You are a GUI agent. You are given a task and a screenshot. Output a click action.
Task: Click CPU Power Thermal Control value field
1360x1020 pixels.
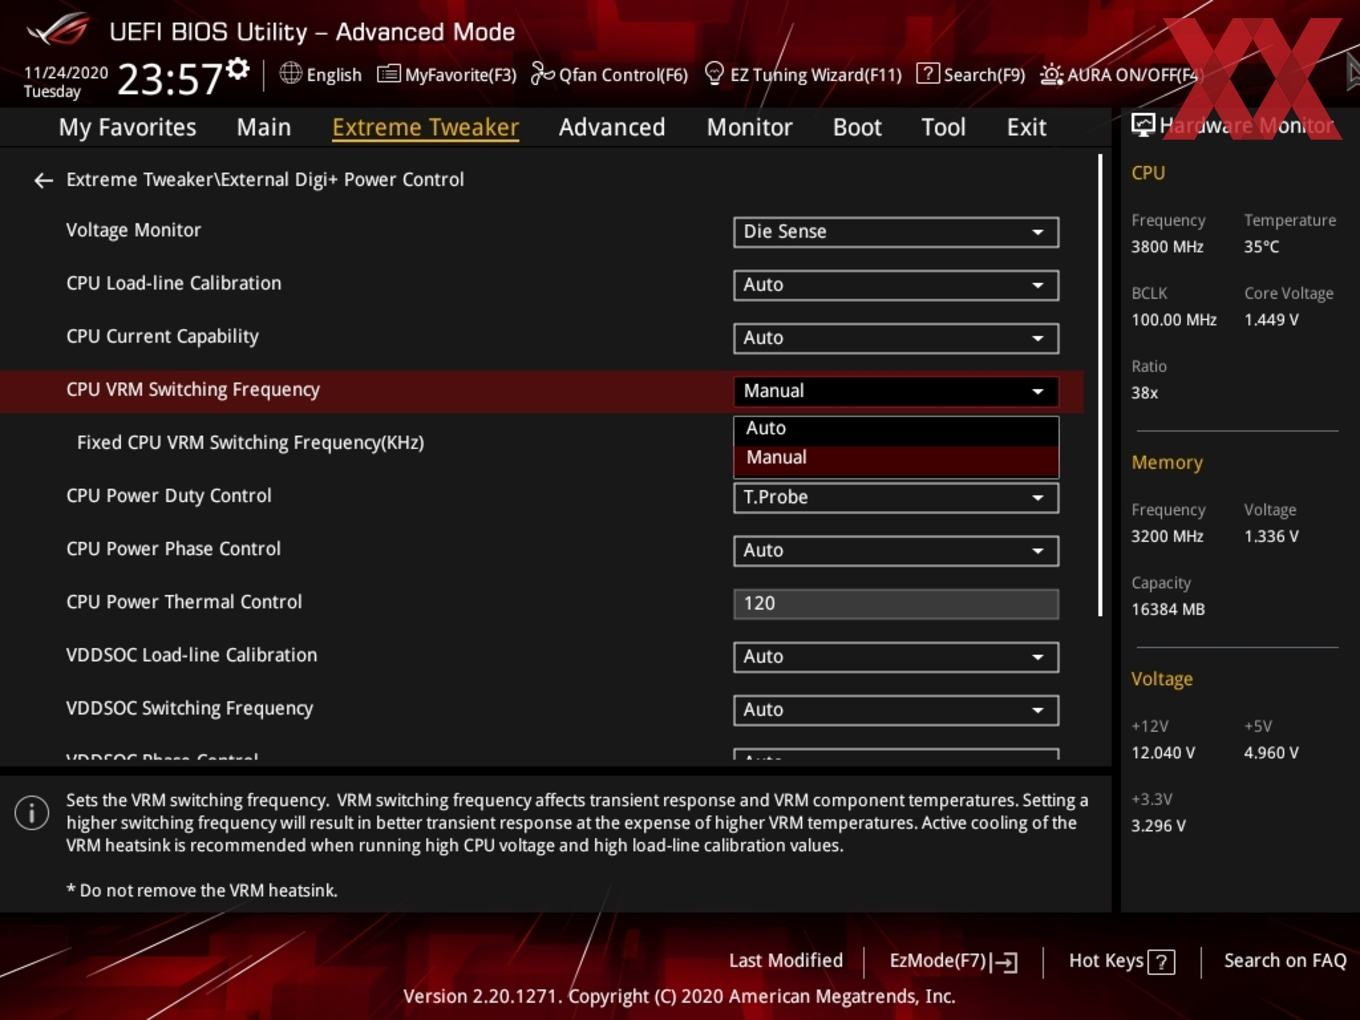tap(895, 603)
